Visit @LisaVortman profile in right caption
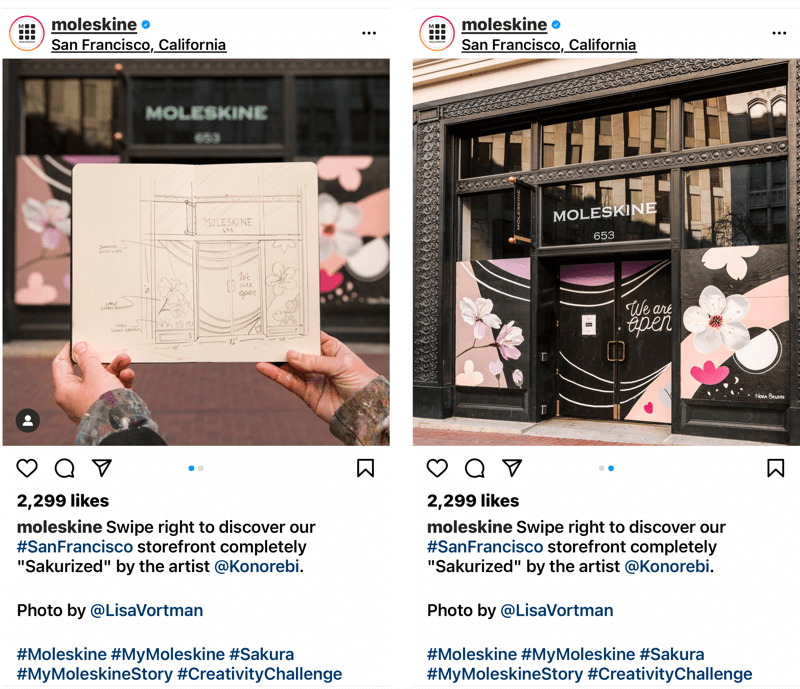800x689 pixels. (x=557, y=610)
